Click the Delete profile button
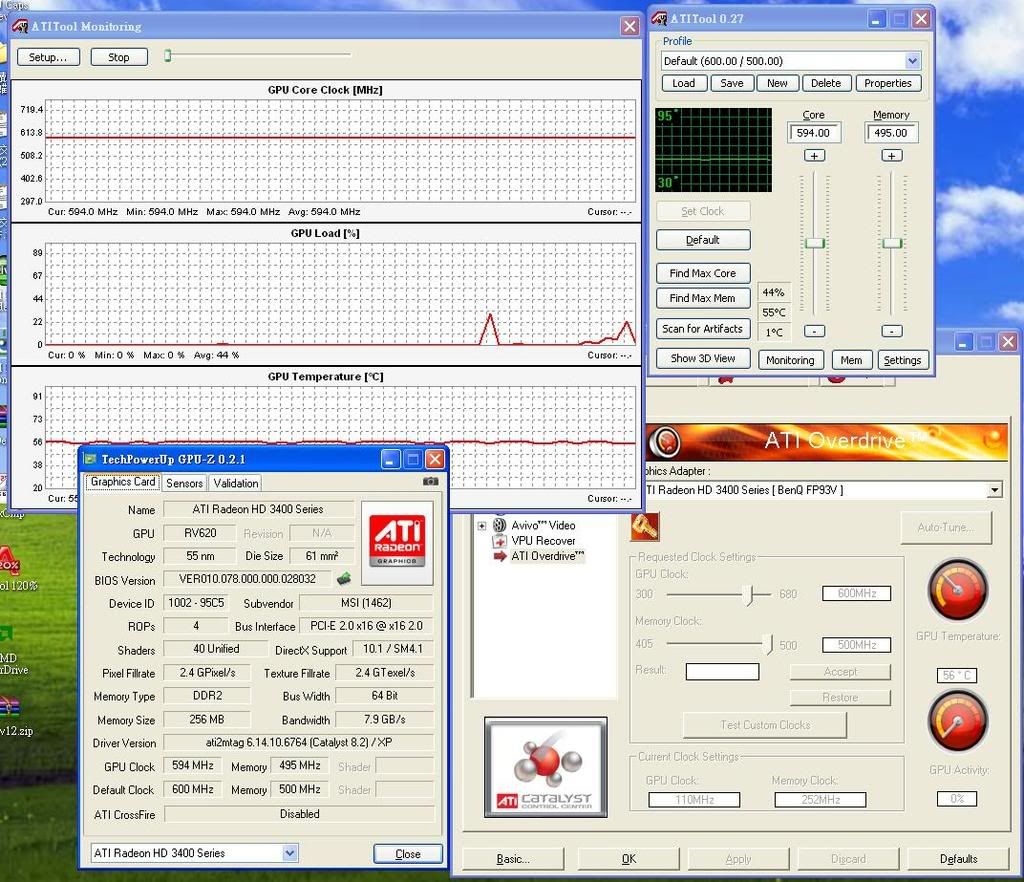1024x882 pixels. 826,83
